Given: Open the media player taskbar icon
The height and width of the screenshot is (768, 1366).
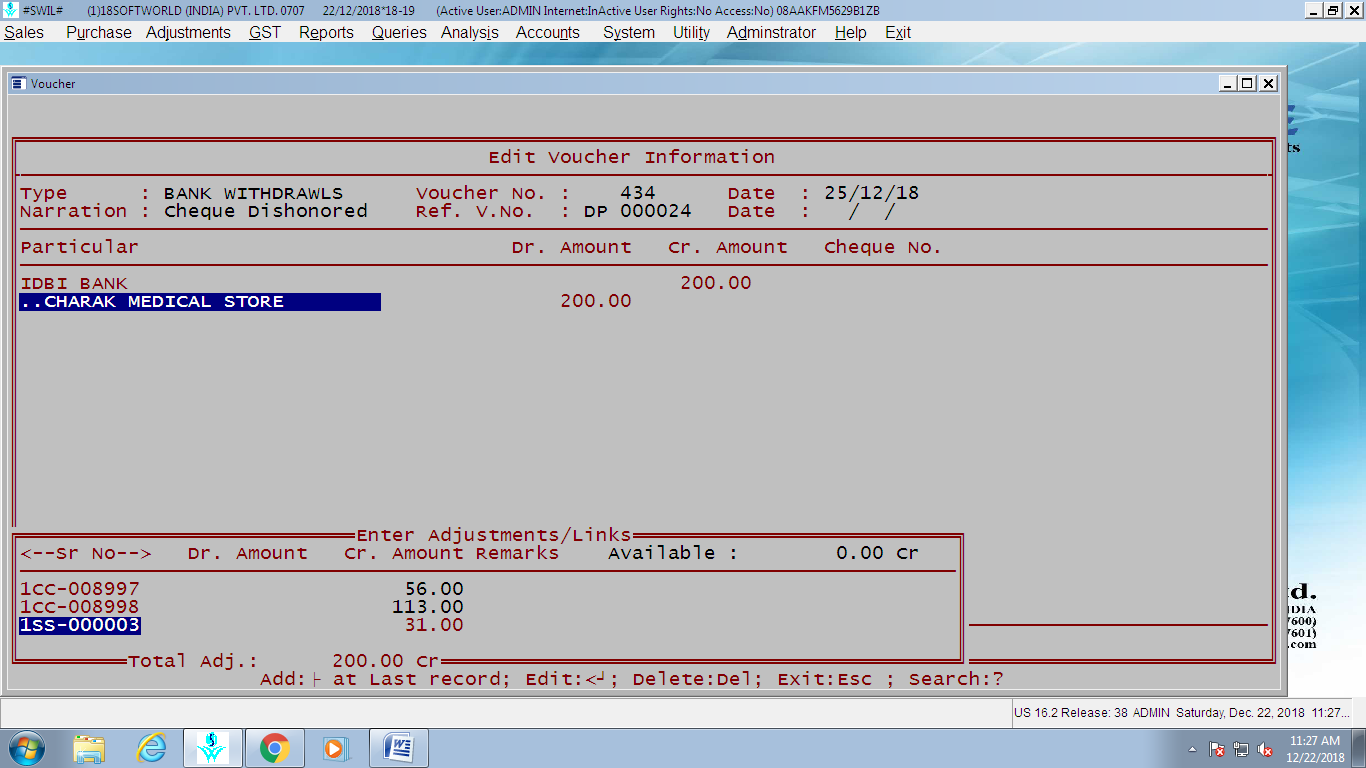Looking at the screenshot, I should click(x=335, y=748).
